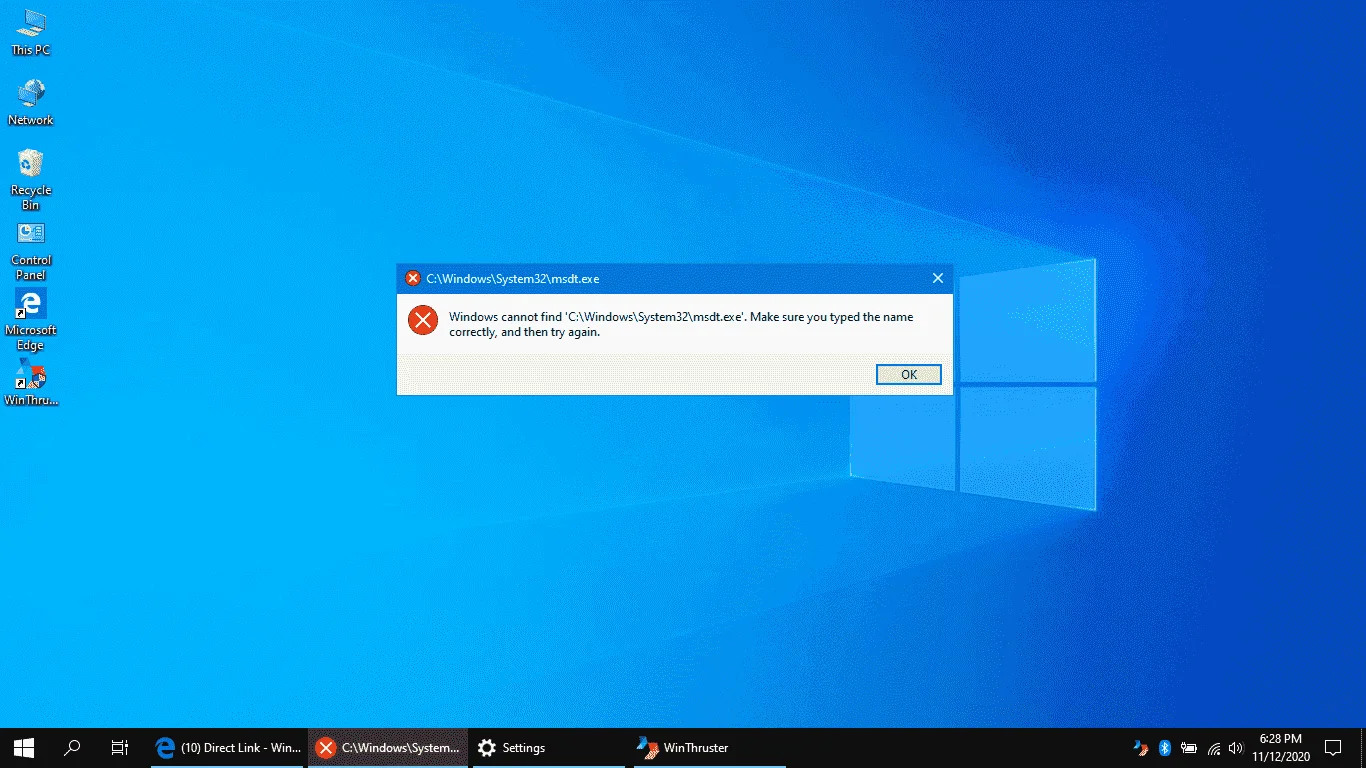This screenshot has height=768, width=1366.
Task: Switch to msdt.exe error taskbar entry
Action: click(x=388, y=747)
